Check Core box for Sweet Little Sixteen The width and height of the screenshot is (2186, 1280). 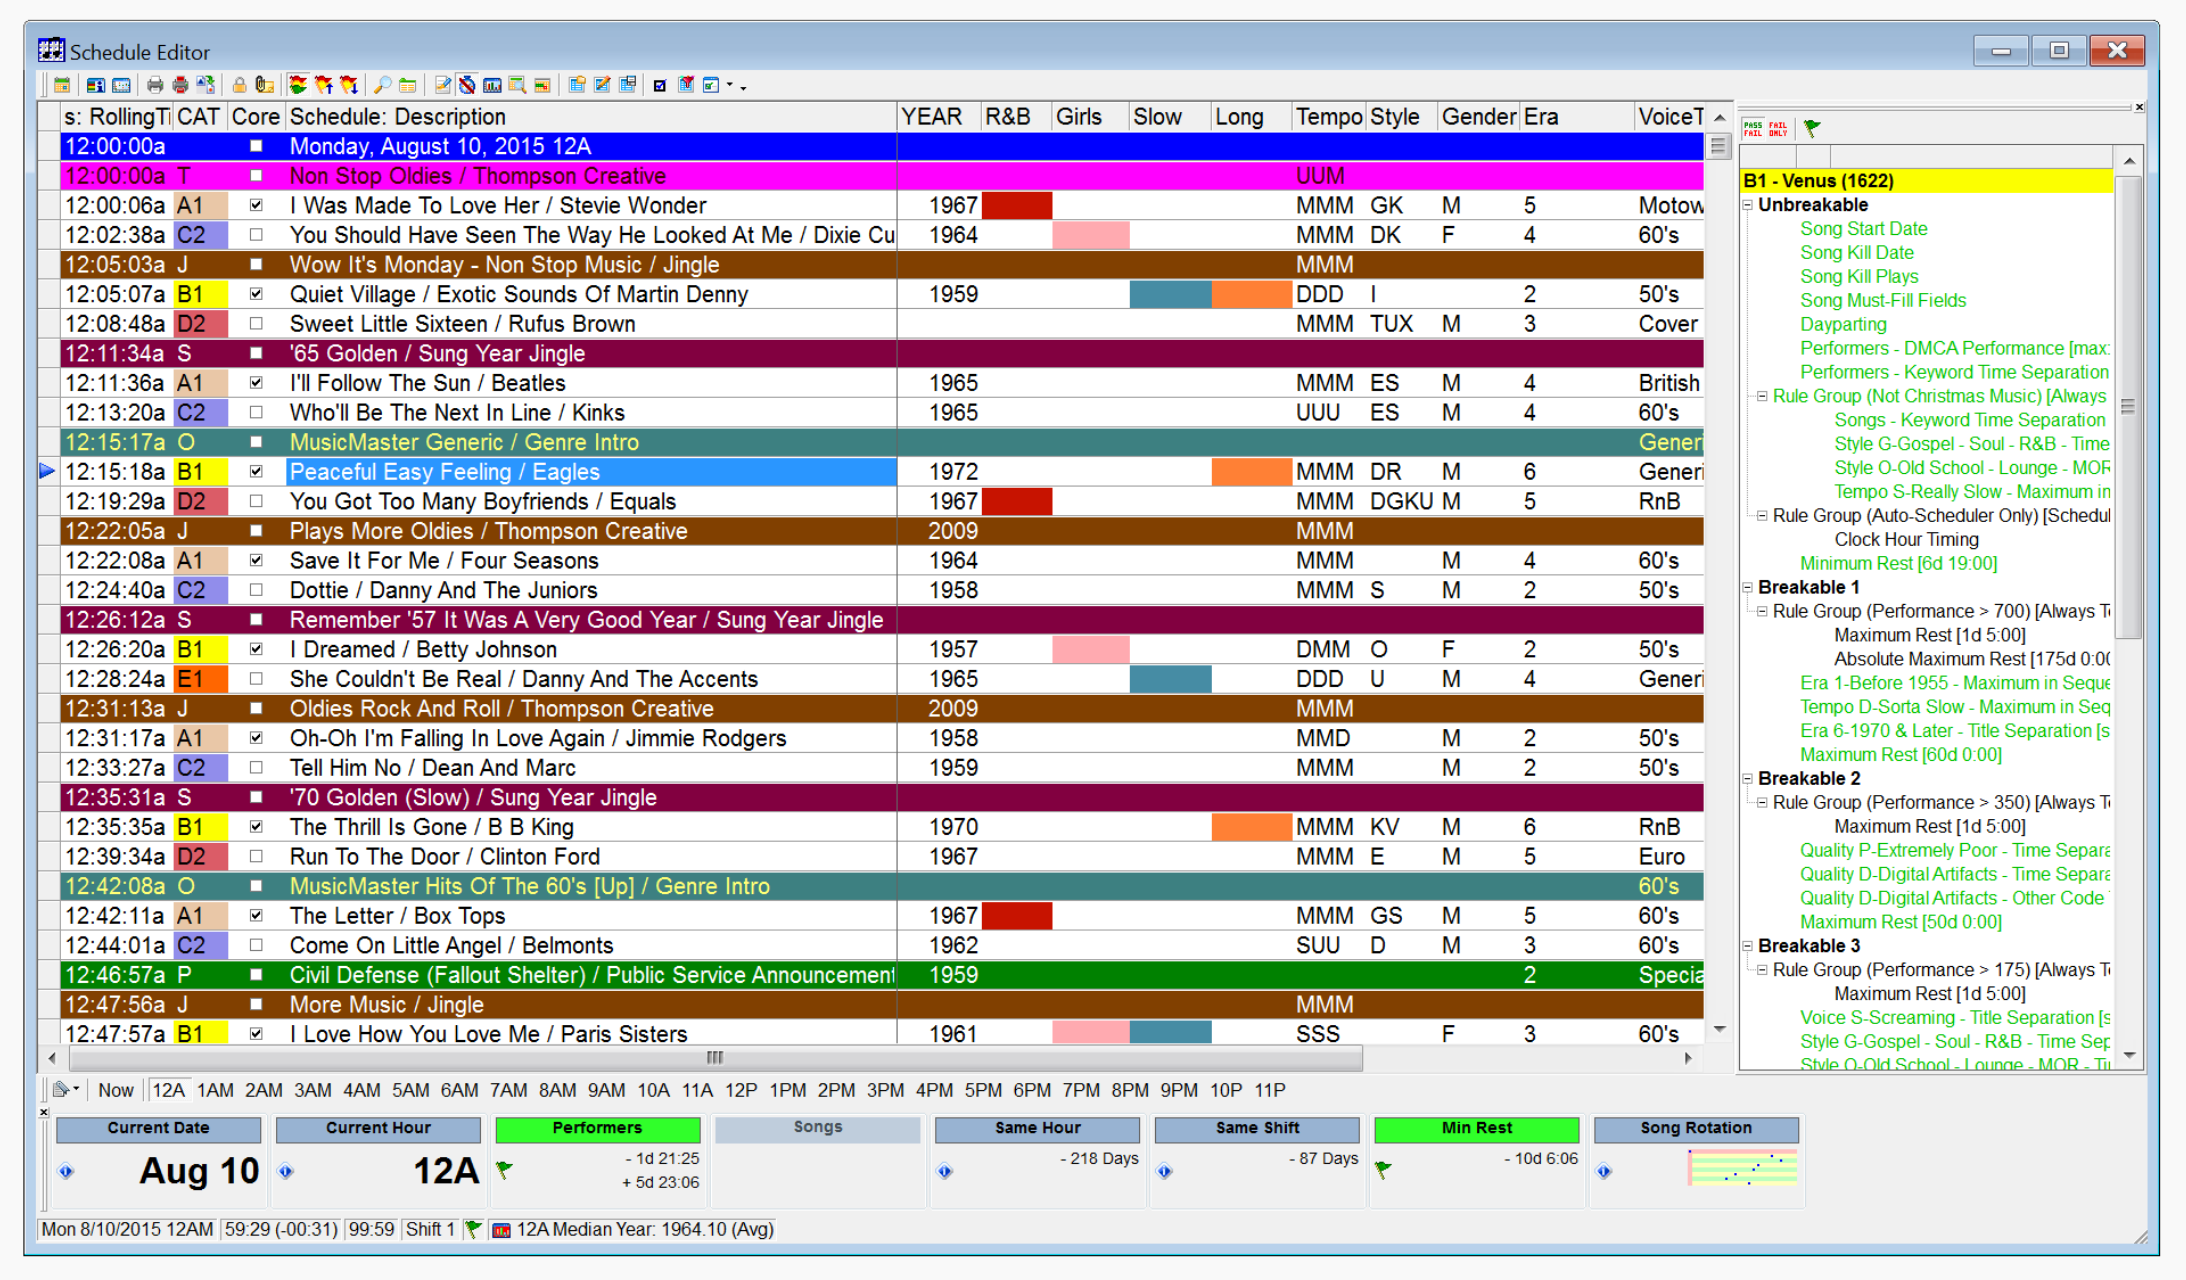pyautogui.click(x=256, y=323)
